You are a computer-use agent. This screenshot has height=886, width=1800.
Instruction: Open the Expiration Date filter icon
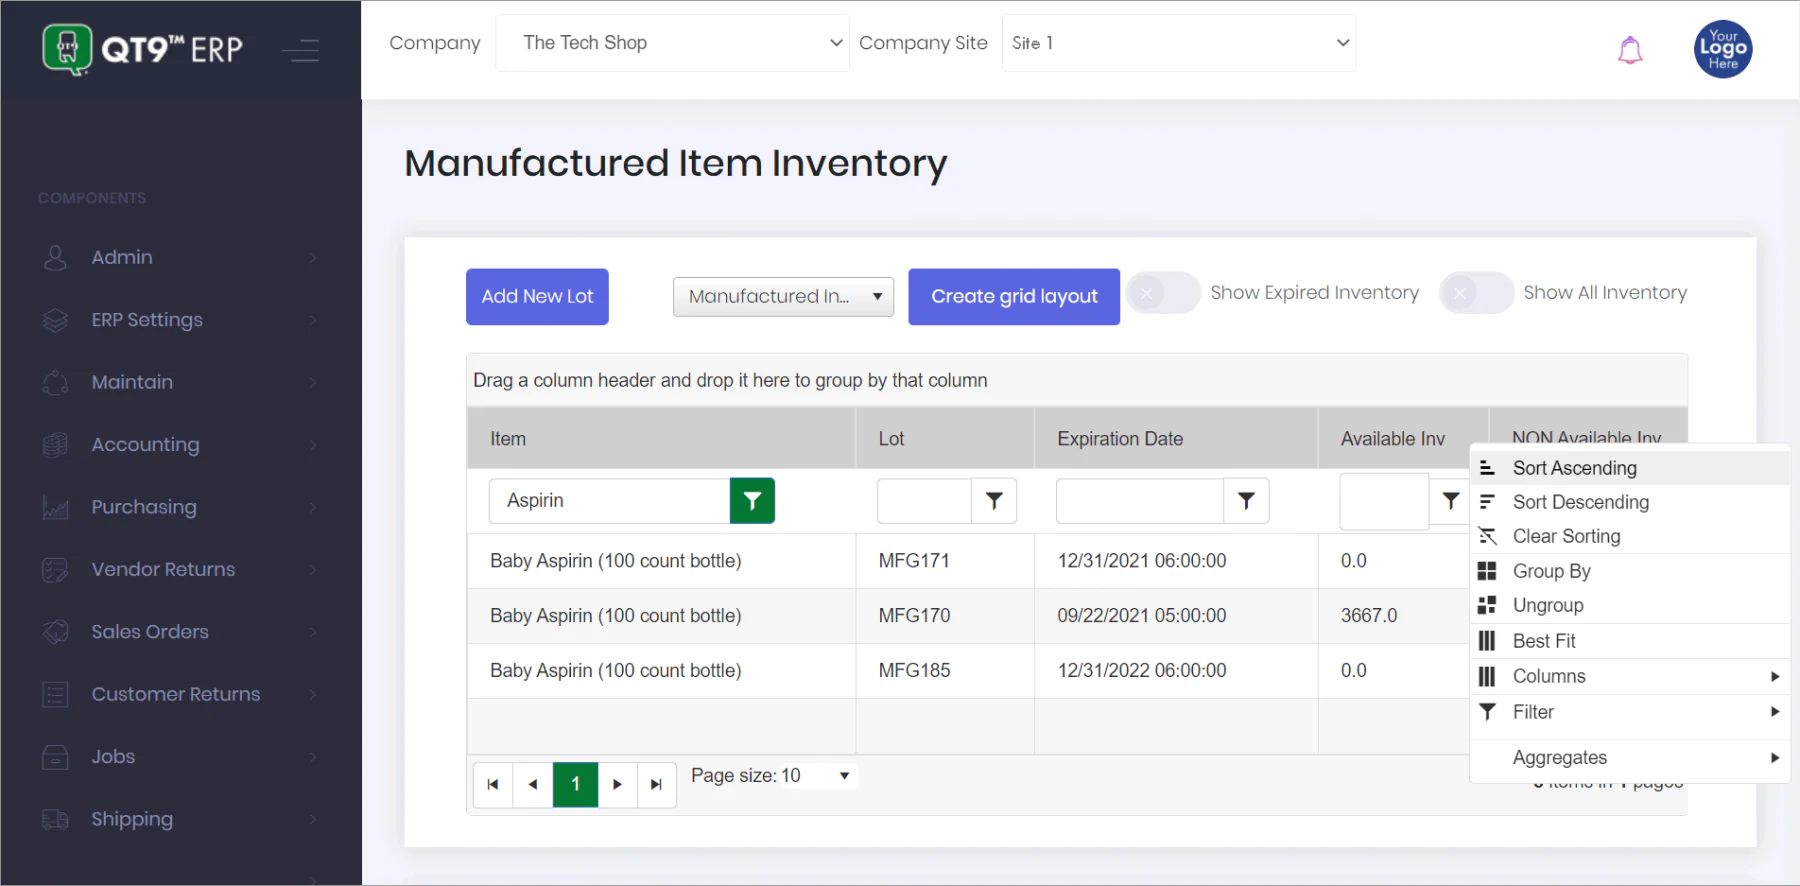pos(1246,501)
